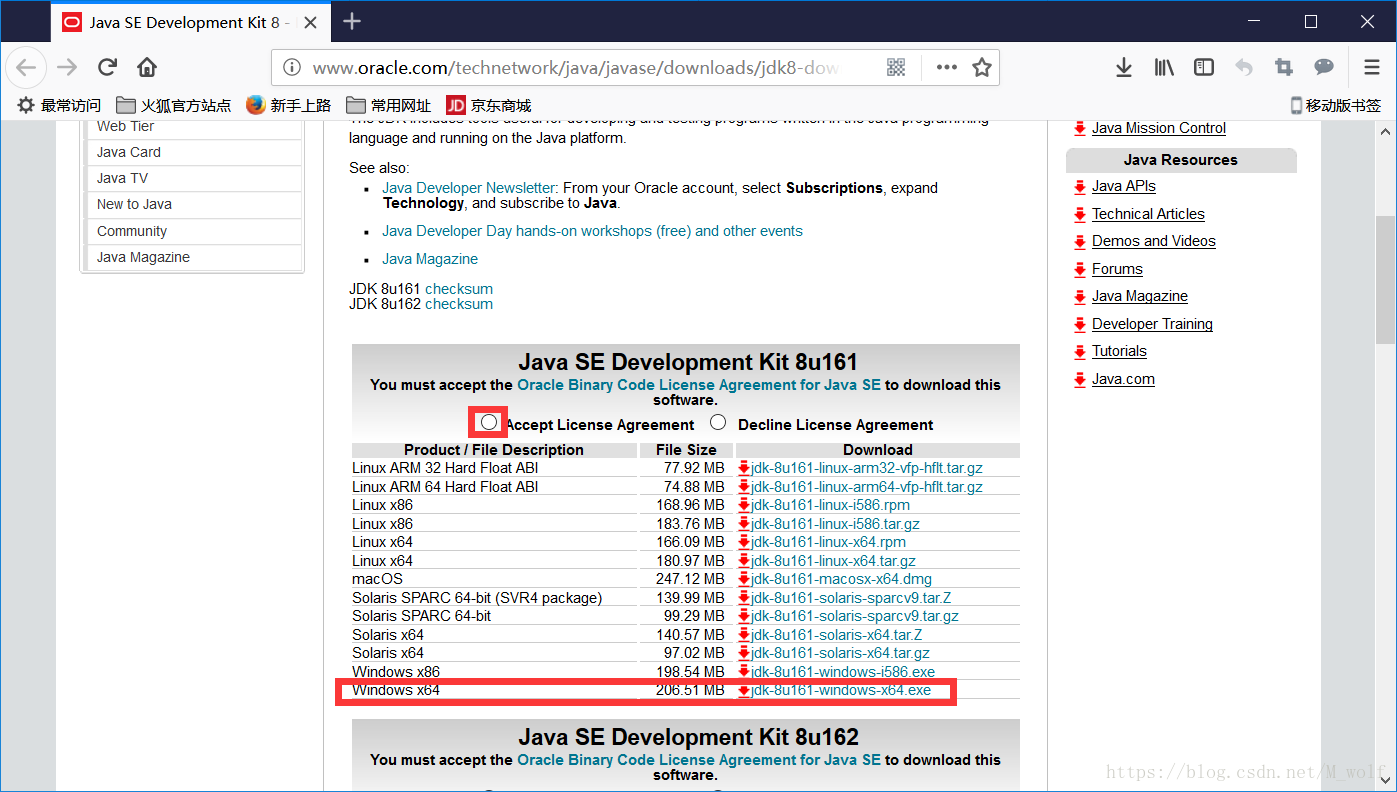Open the 最常访问 bookmark
This screenshot has height=792, width=1397.
(x=59, y=105)
